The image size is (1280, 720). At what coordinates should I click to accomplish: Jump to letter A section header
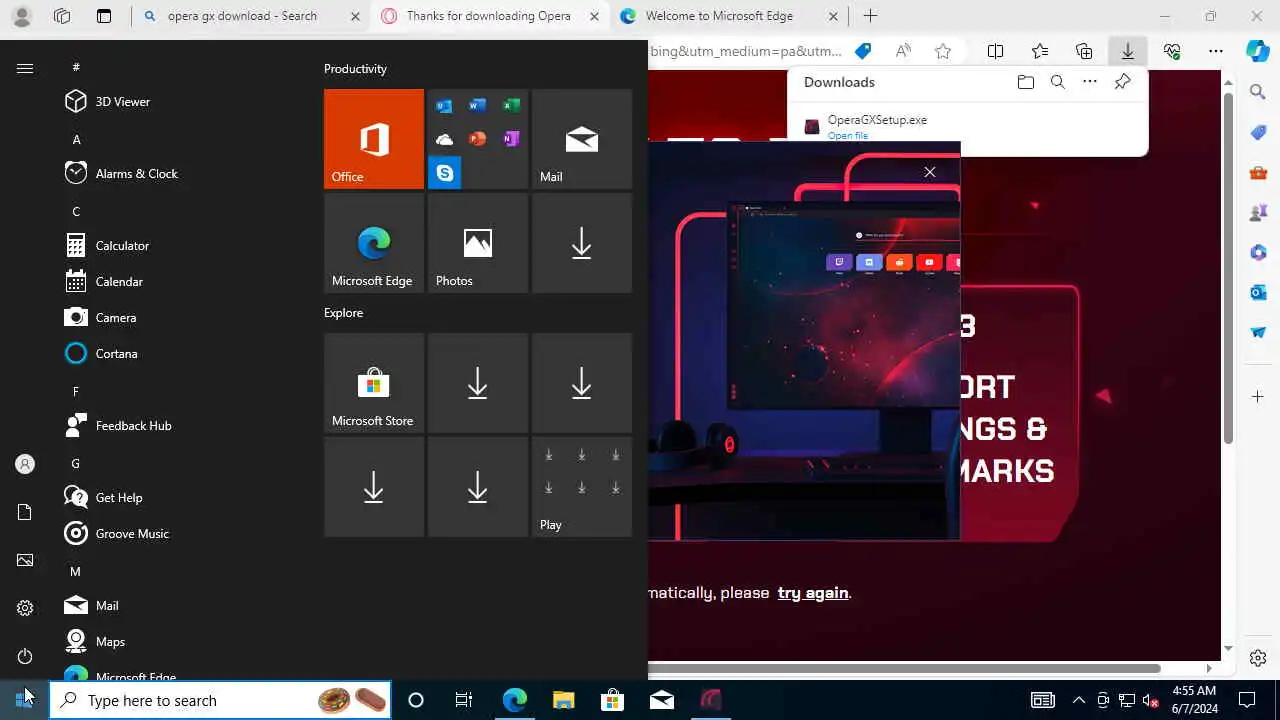pos(76,139)
